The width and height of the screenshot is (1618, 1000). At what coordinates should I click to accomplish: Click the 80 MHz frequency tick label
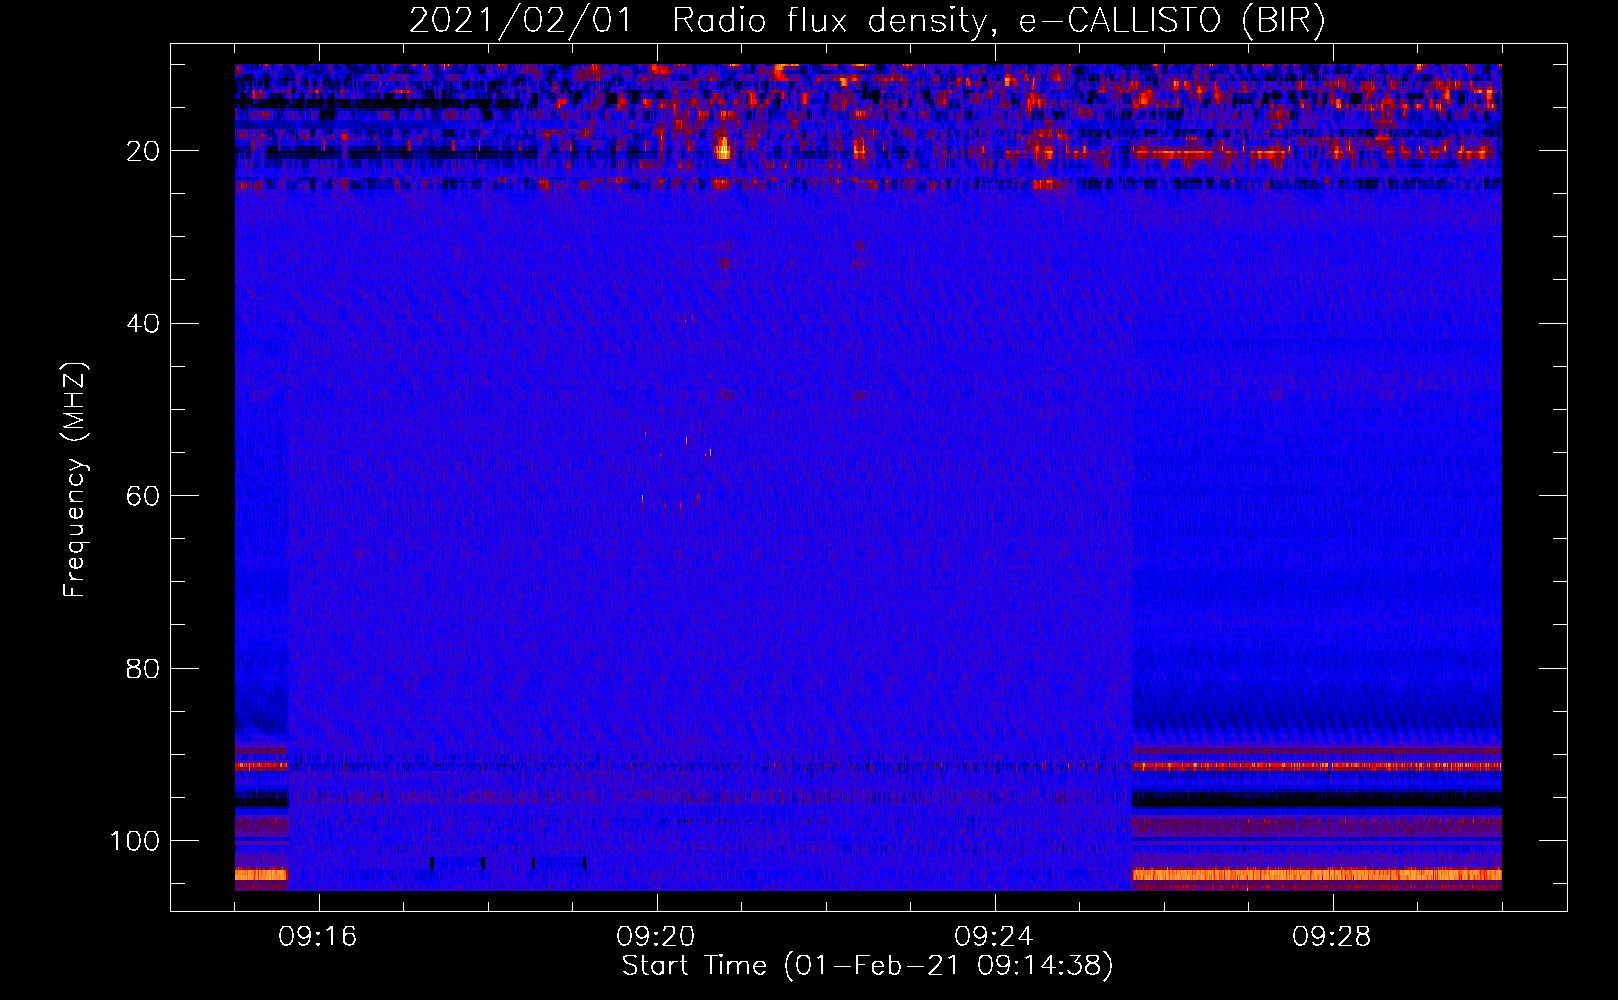pyautogui.click(x=144, y=668)
